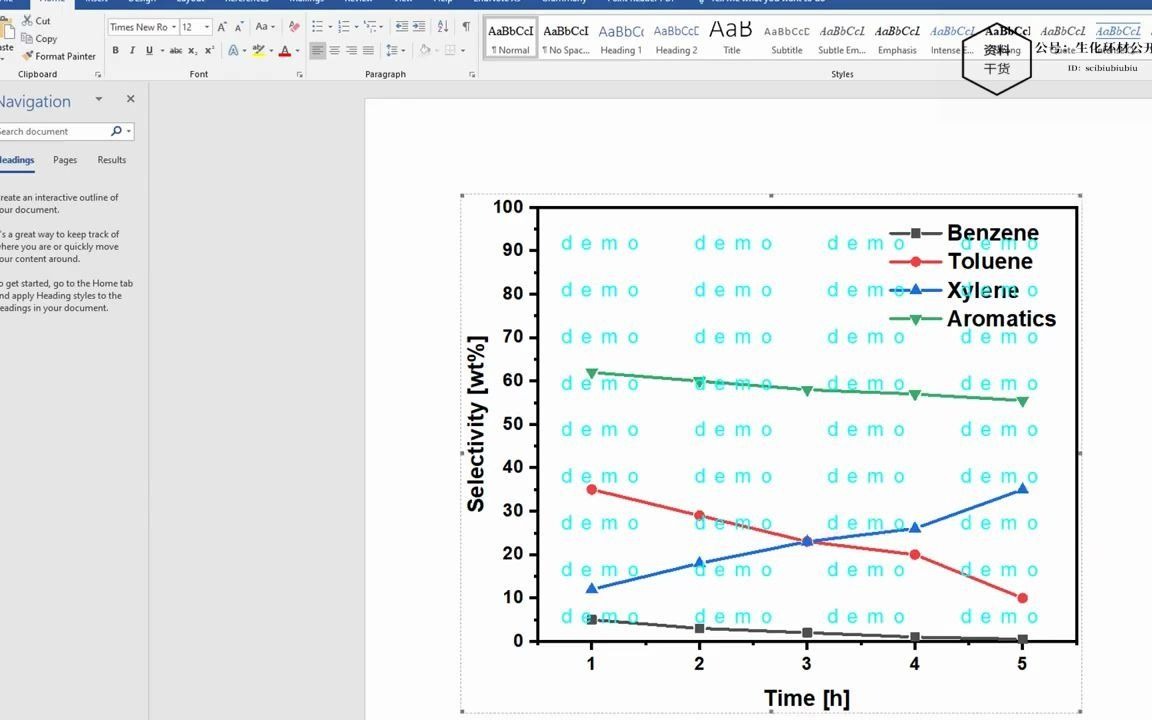Toggle bold formatting
This screenshot has width=1152, height=720.
coord(115,51)
